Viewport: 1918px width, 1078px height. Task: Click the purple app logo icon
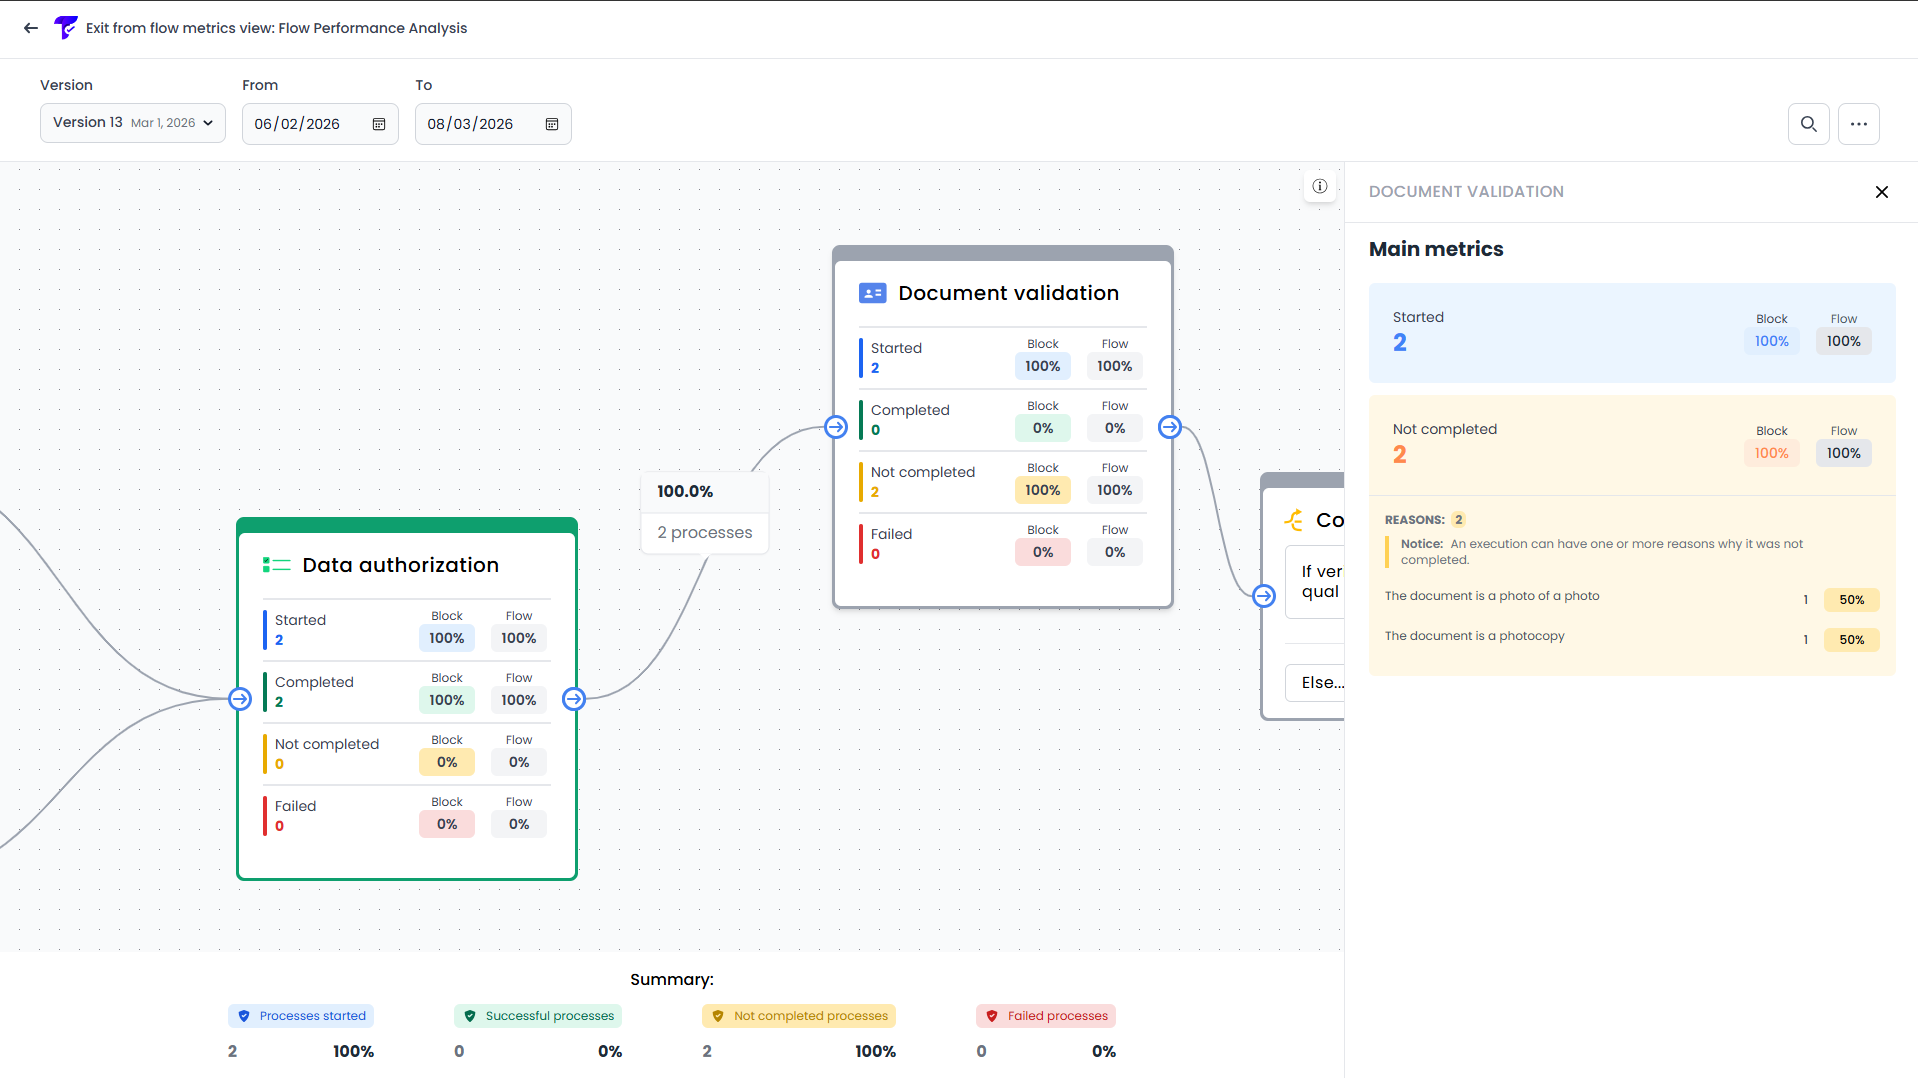65,27
